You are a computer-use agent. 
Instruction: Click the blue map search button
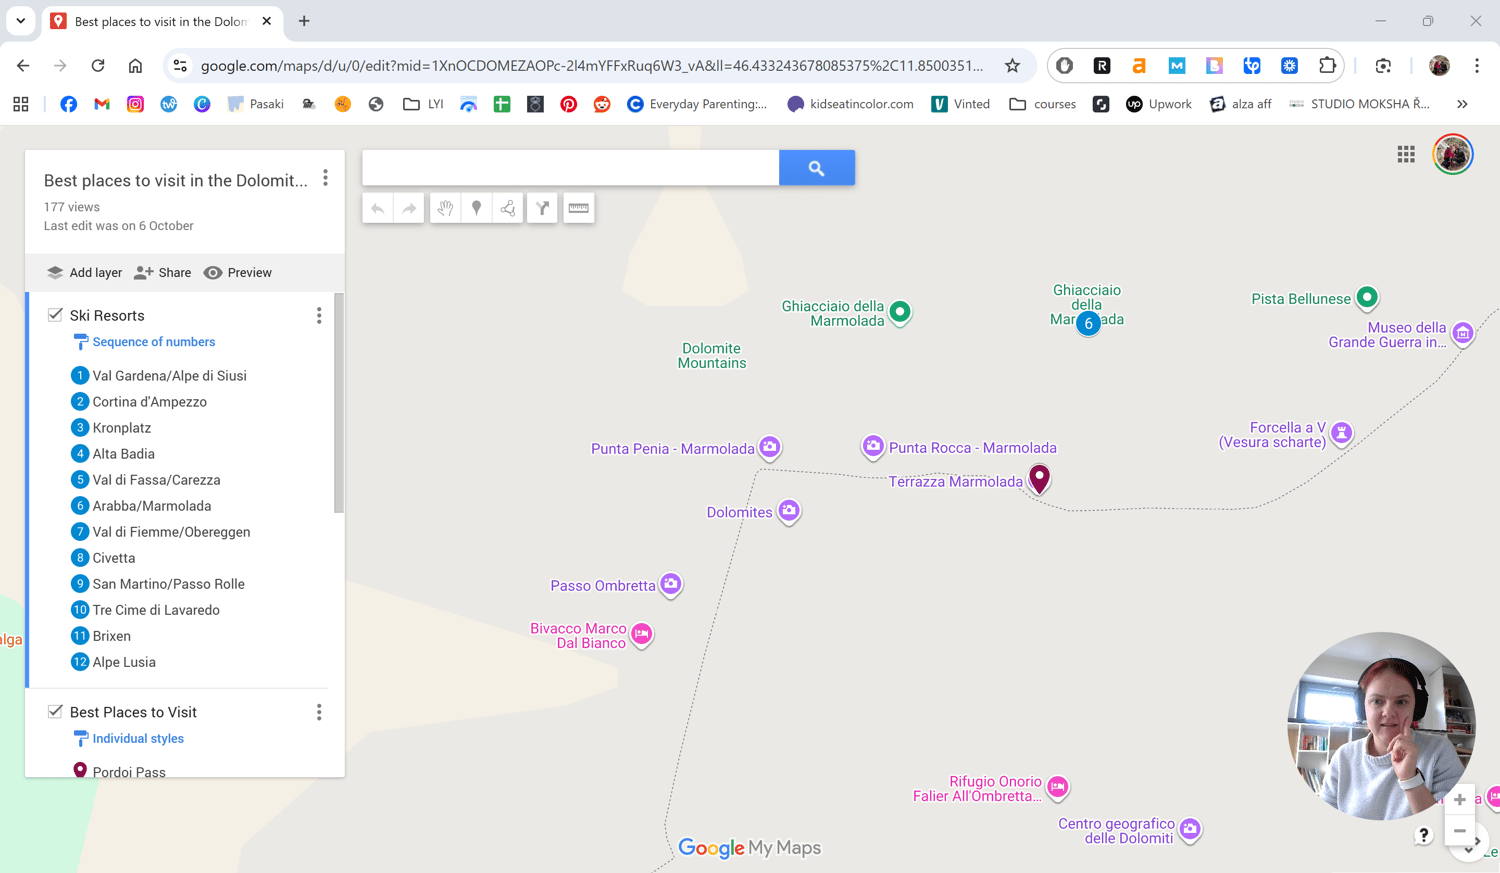817,168
